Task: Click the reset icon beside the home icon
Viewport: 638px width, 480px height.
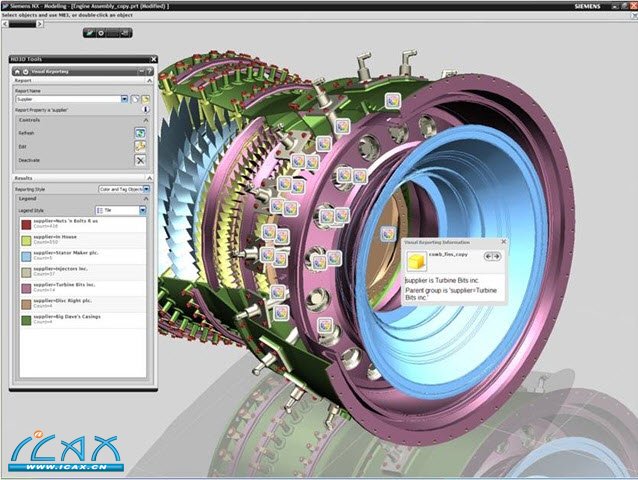Action: tap(25, 72)
